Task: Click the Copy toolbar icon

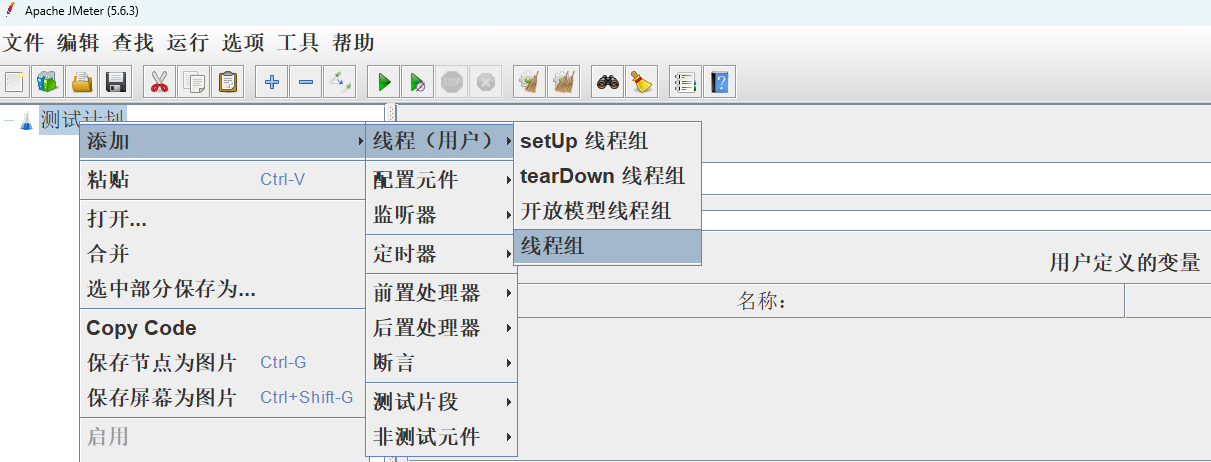Action: [x=194, y=82]
